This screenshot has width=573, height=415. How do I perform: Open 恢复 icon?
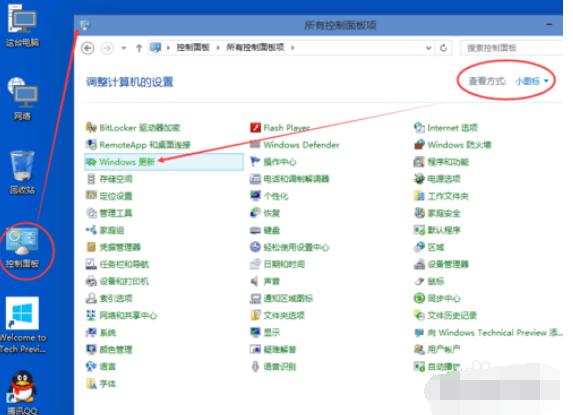click(x=255, y=213)
